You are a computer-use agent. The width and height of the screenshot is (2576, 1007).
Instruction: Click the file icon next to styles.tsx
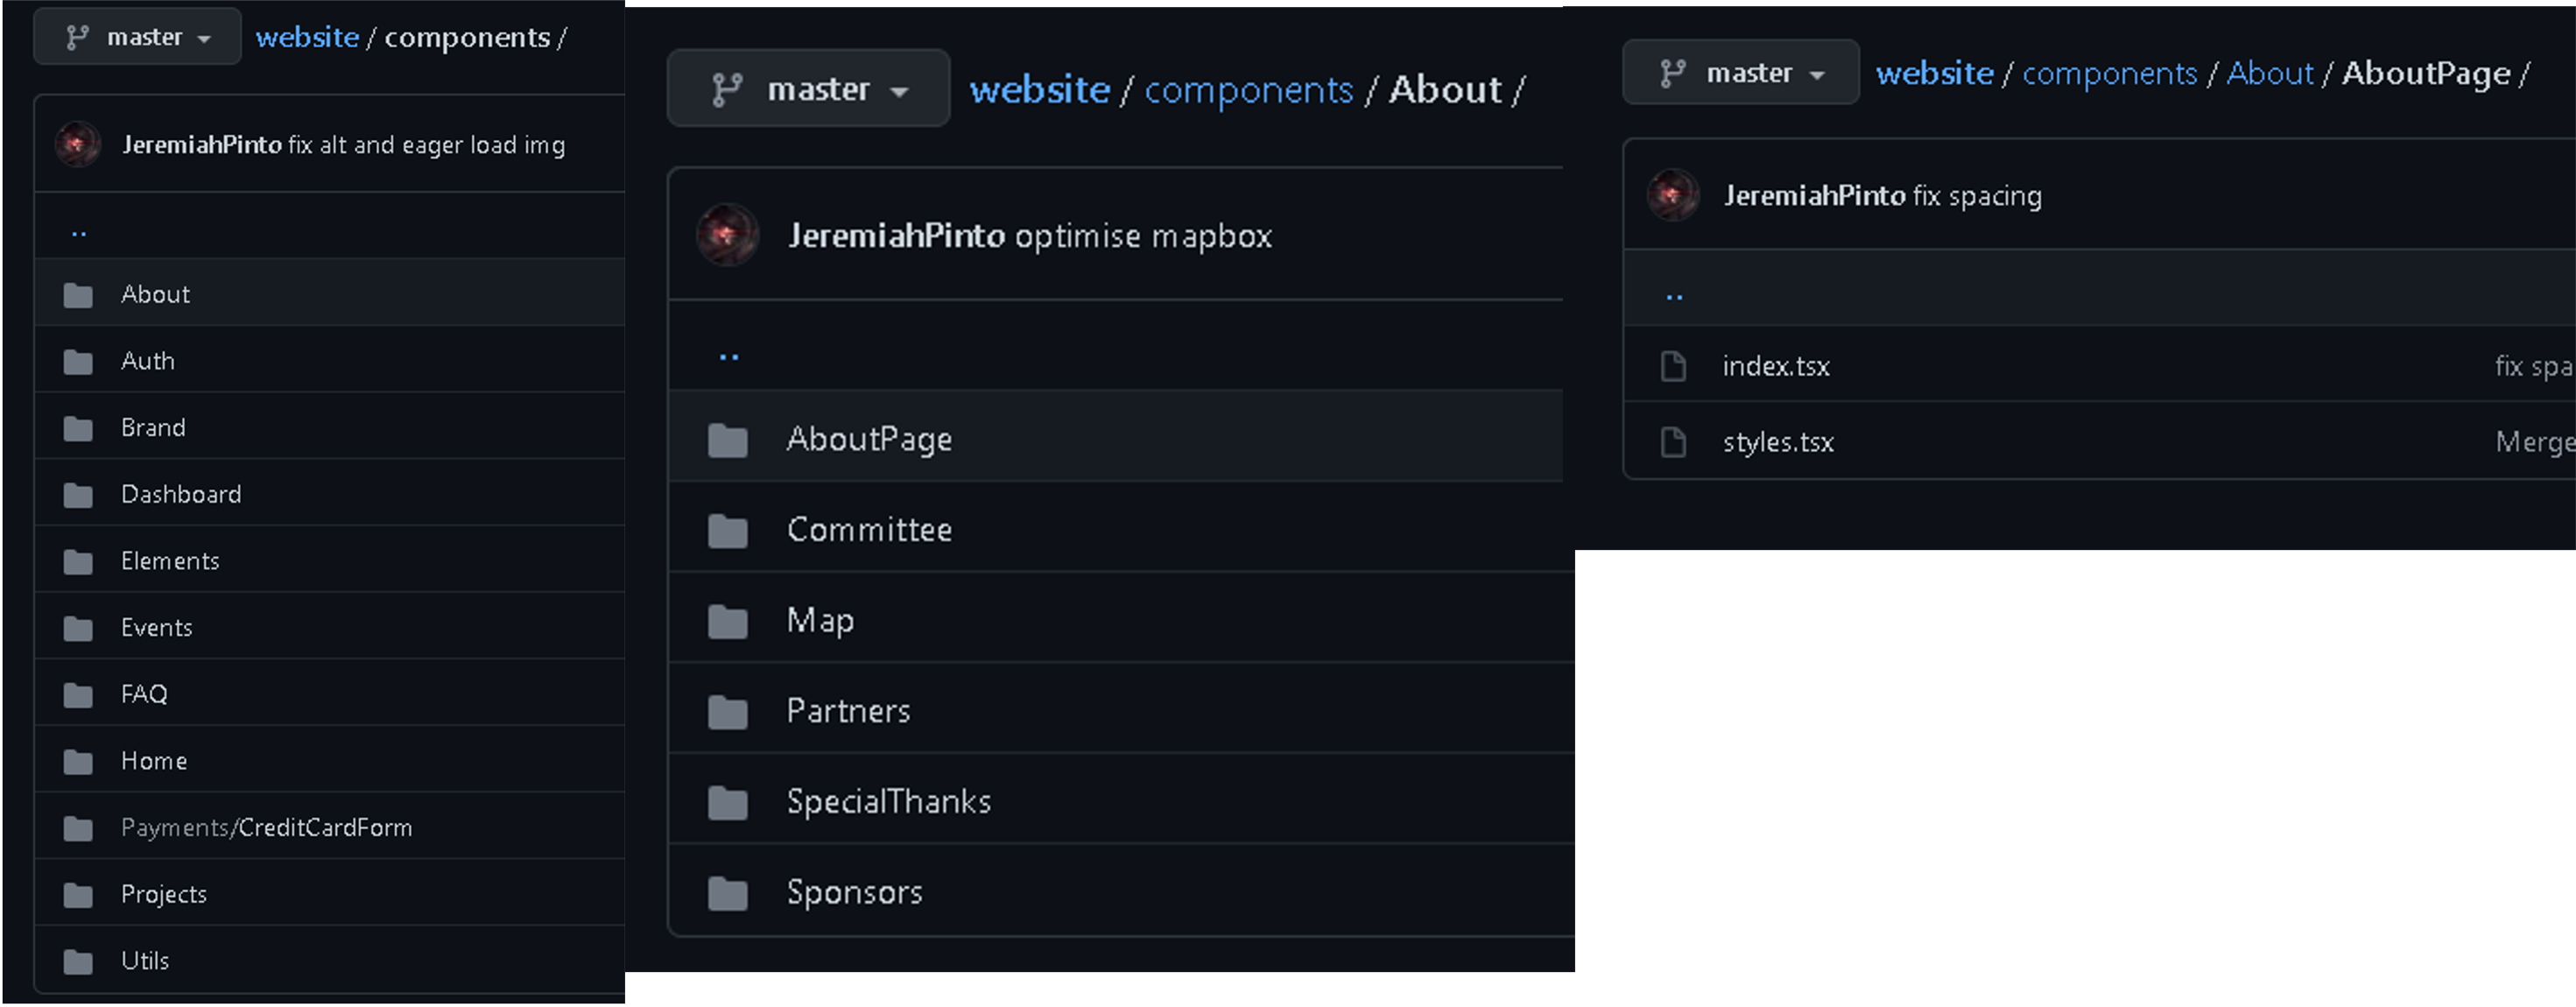(x=1674, y=440)
